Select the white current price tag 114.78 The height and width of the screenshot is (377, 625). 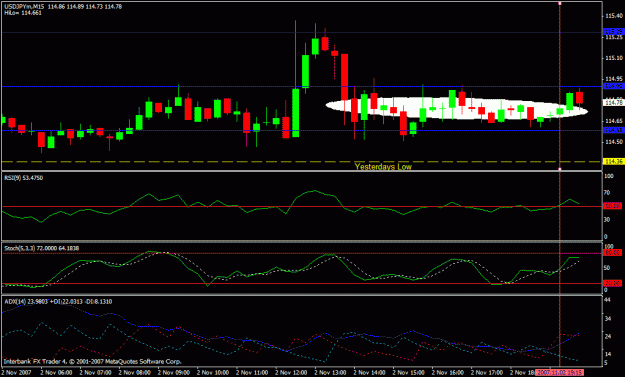pyautogui.click(x=613, y=103)
